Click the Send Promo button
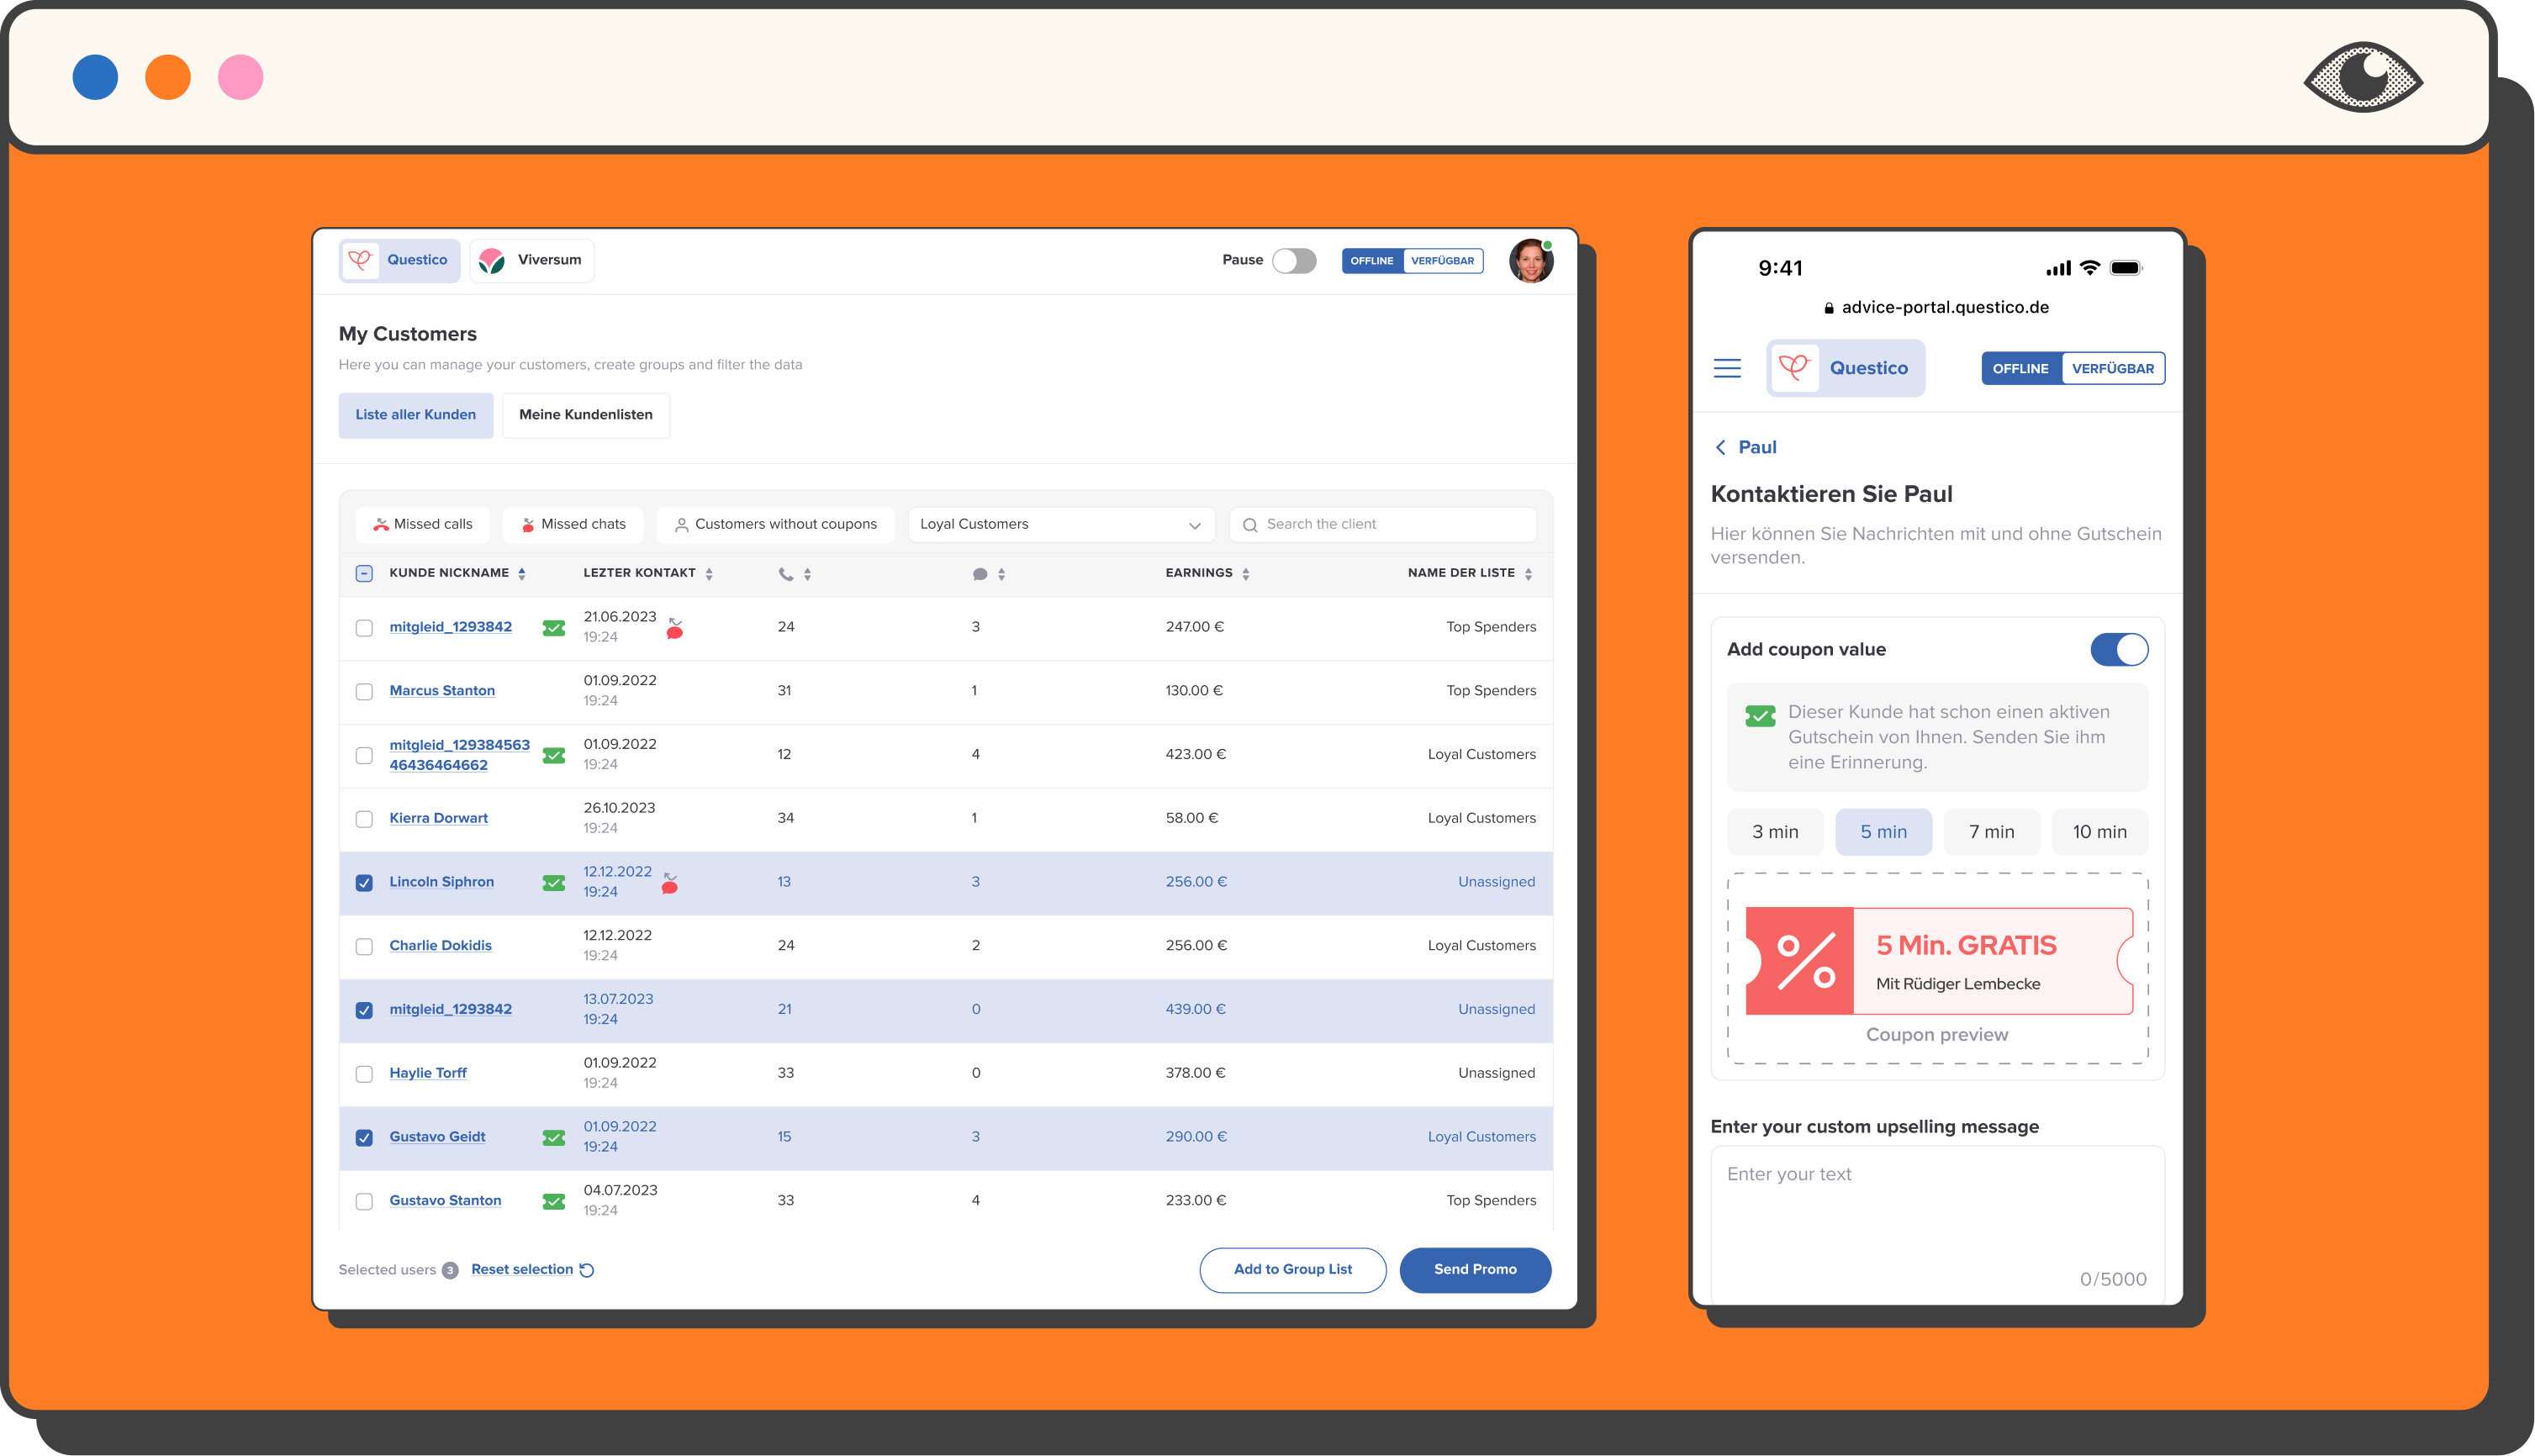 (x=1475, y=1269)
